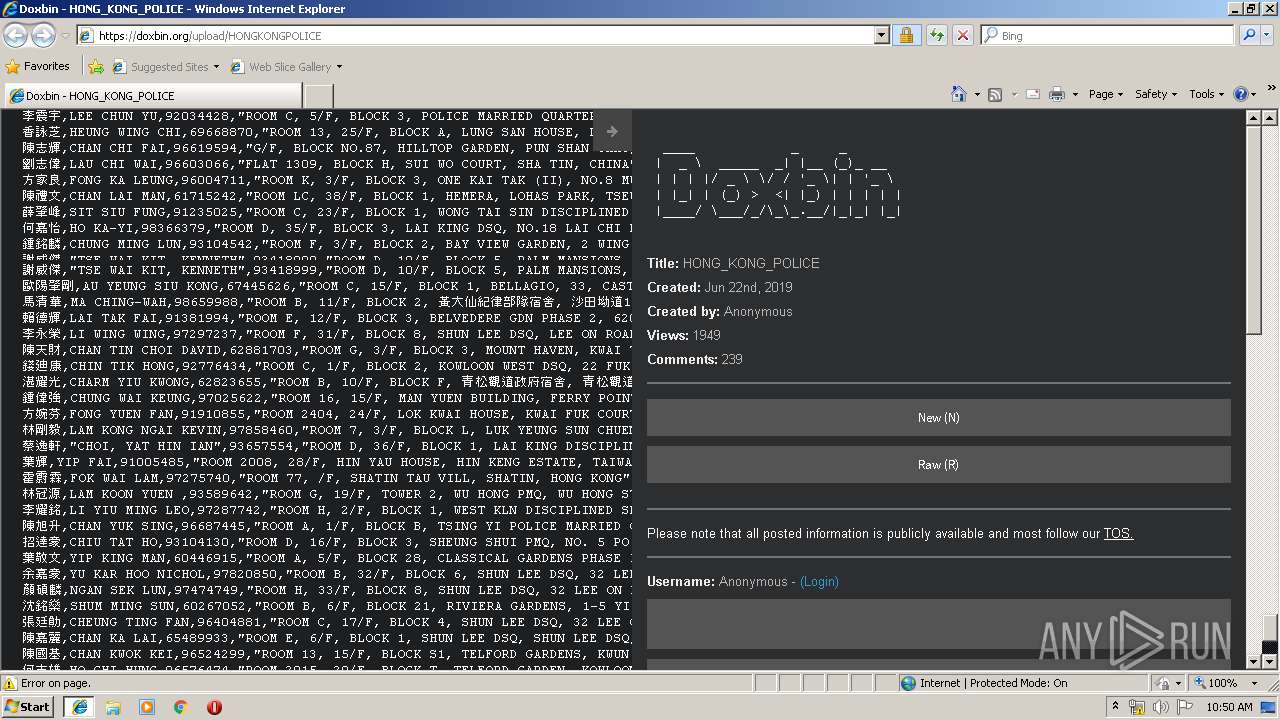
Task: Expand Suggested Sites dropdown arrow
Action: (216, 67)
